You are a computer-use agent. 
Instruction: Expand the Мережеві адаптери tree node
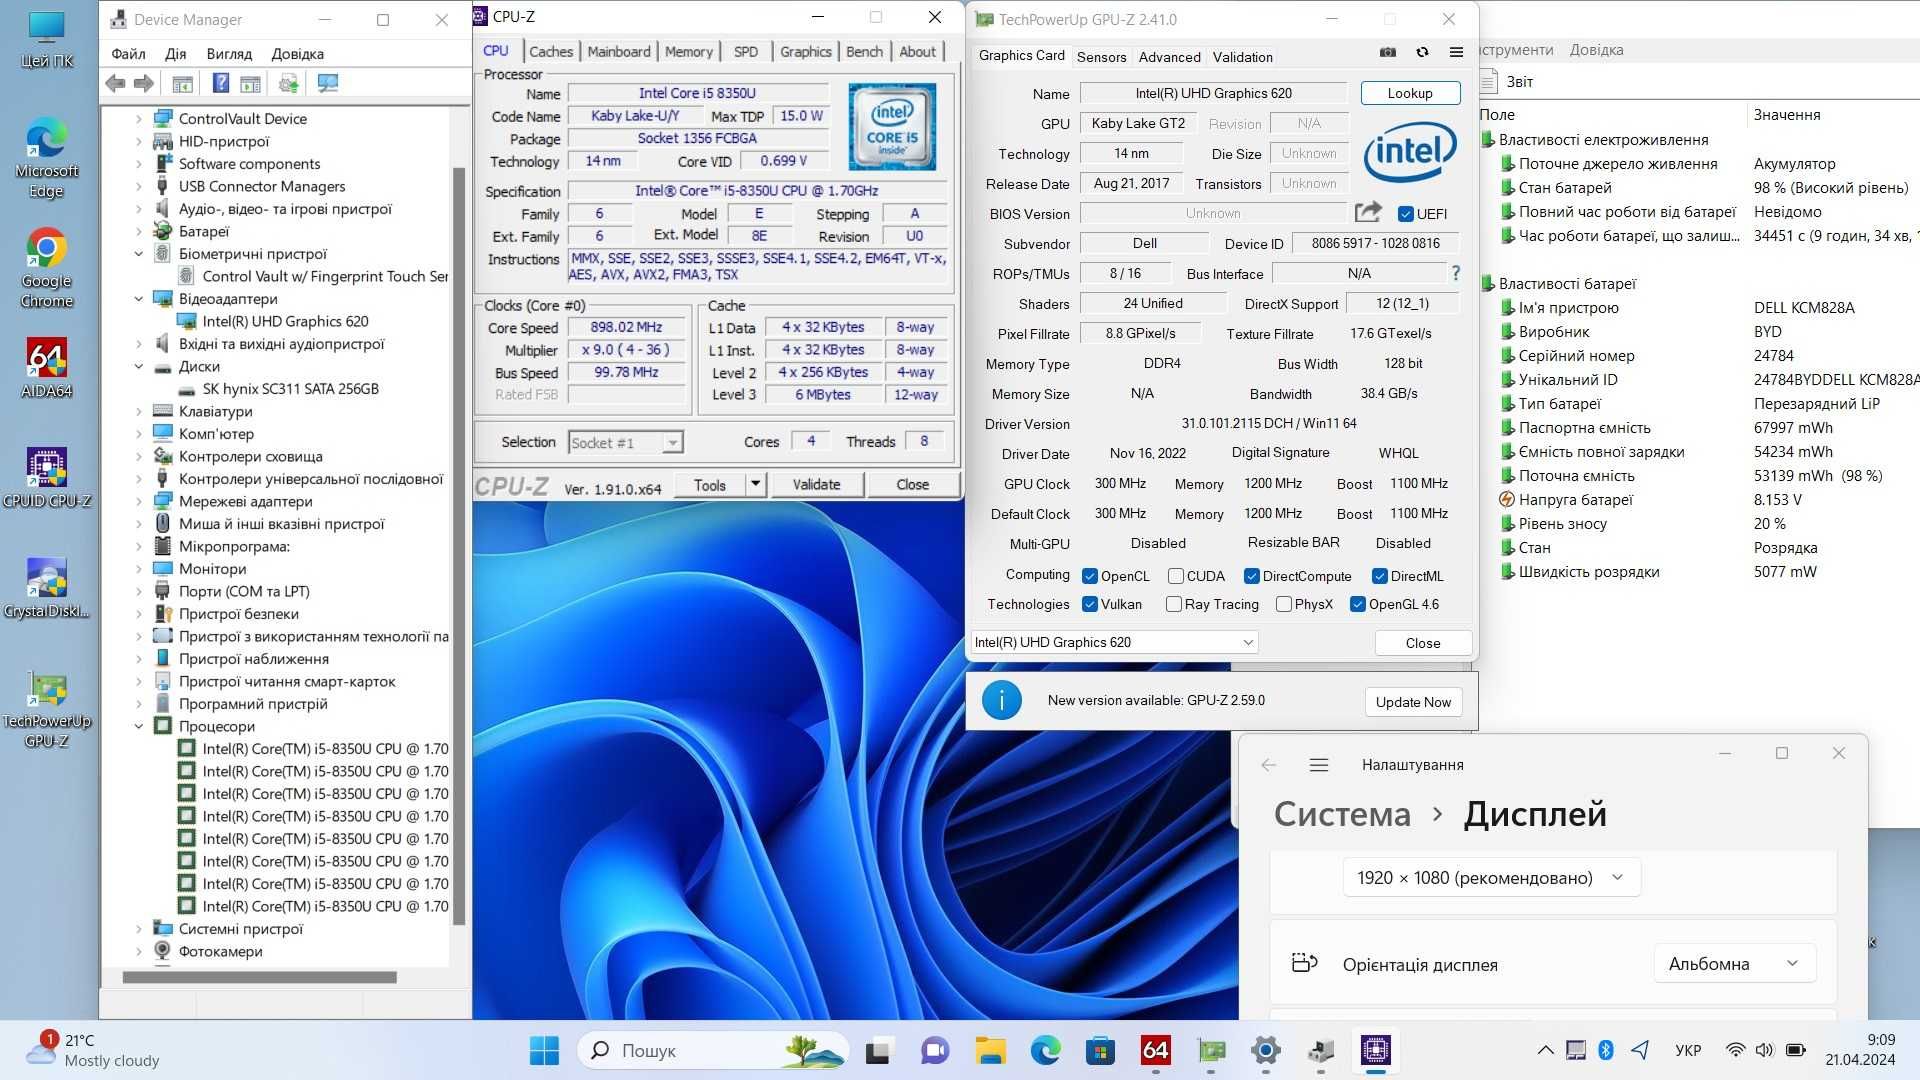click(x=138, y=502)
